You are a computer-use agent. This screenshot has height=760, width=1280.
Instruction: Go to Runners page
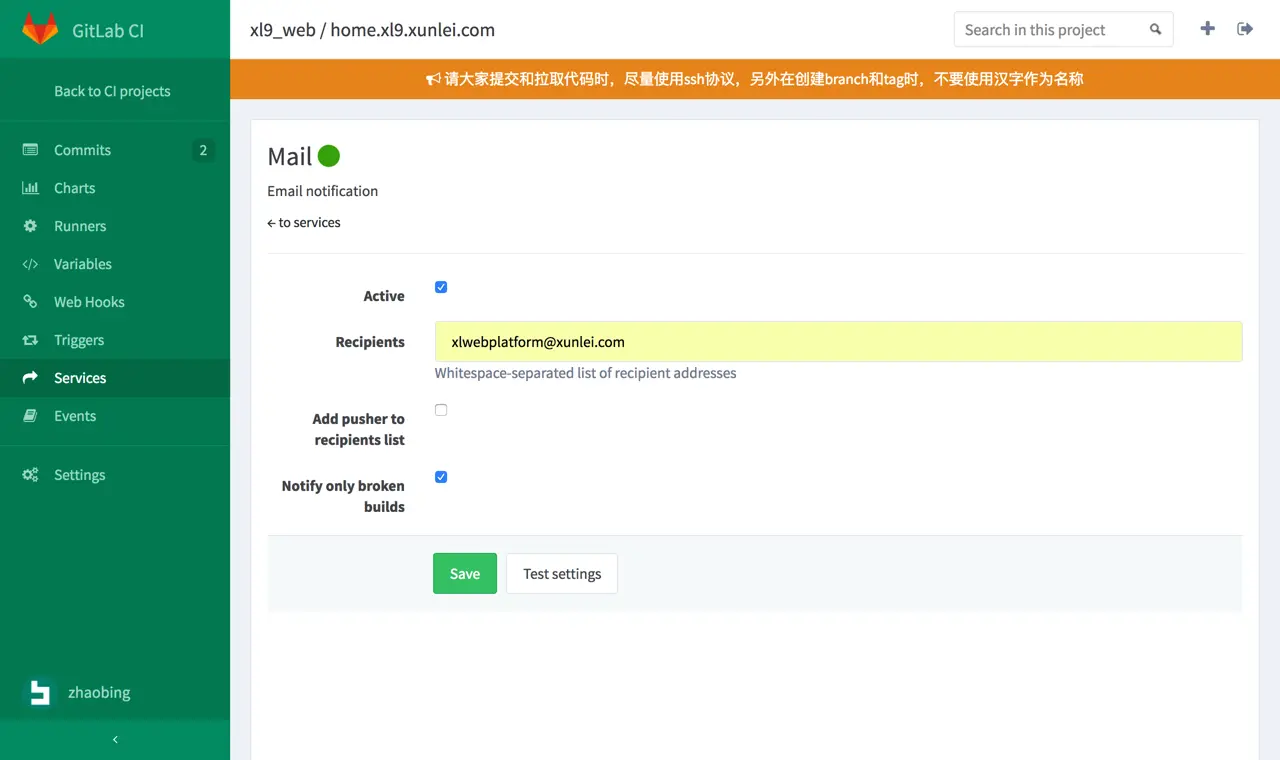tap(115, 226)
